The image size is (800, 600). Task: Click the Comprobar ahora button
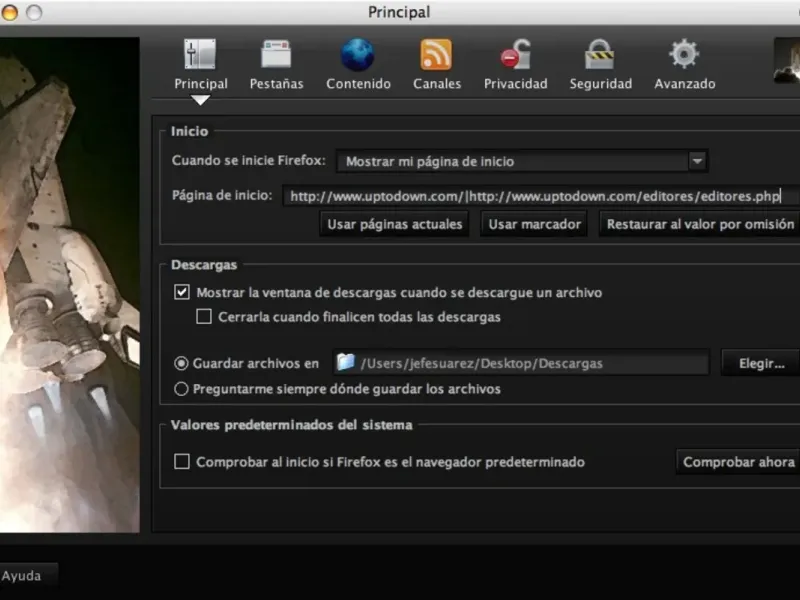(738, 462)
